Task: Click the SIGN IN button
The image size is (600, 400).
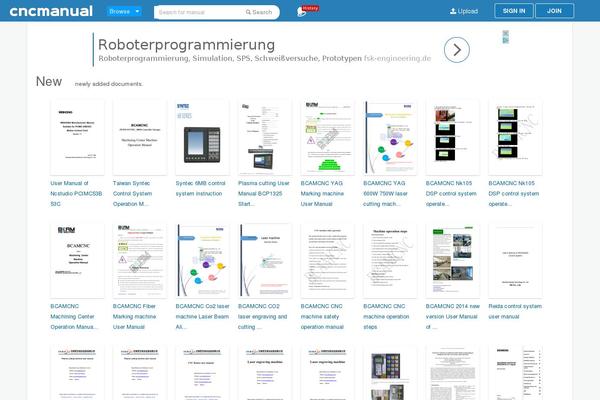Action: tap(514, 11)
